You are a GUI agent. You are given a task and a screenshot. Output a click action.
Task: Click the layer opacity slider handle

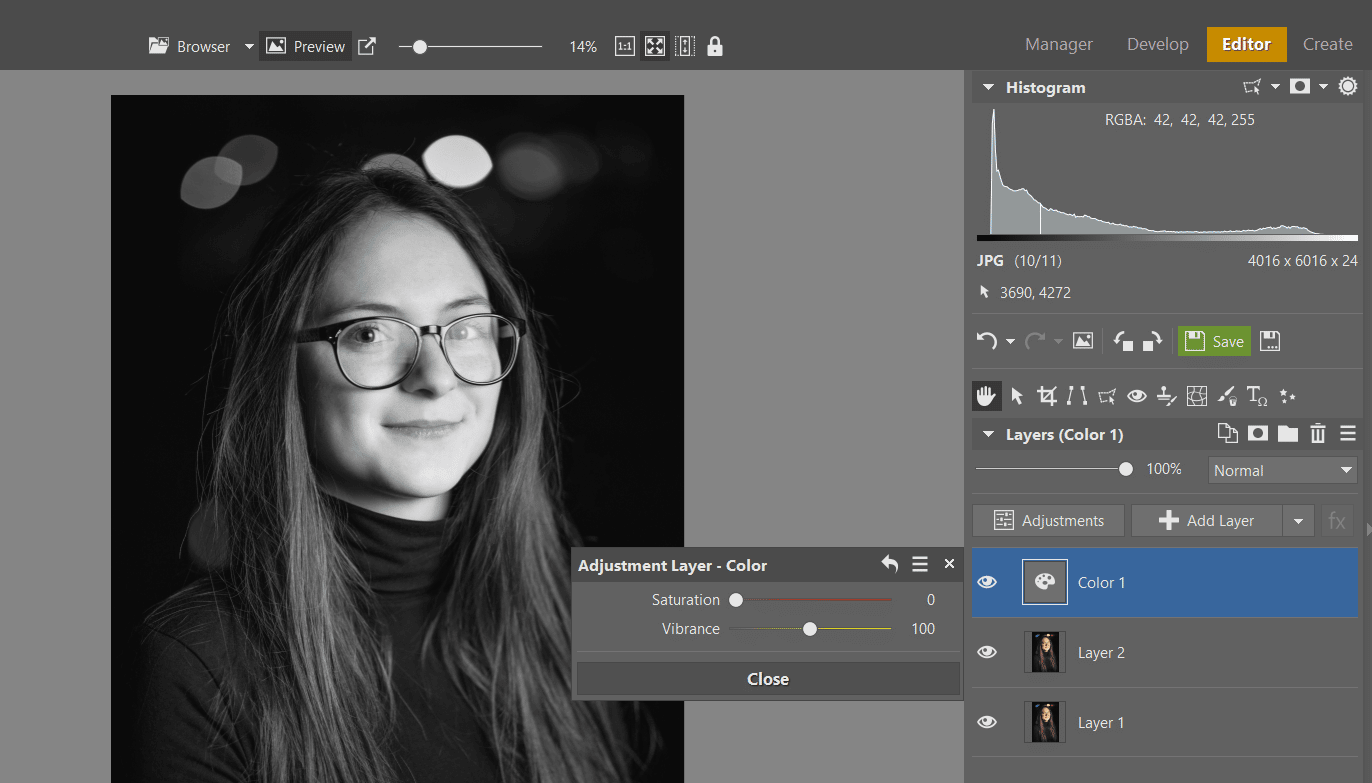tap(1126, 469)
